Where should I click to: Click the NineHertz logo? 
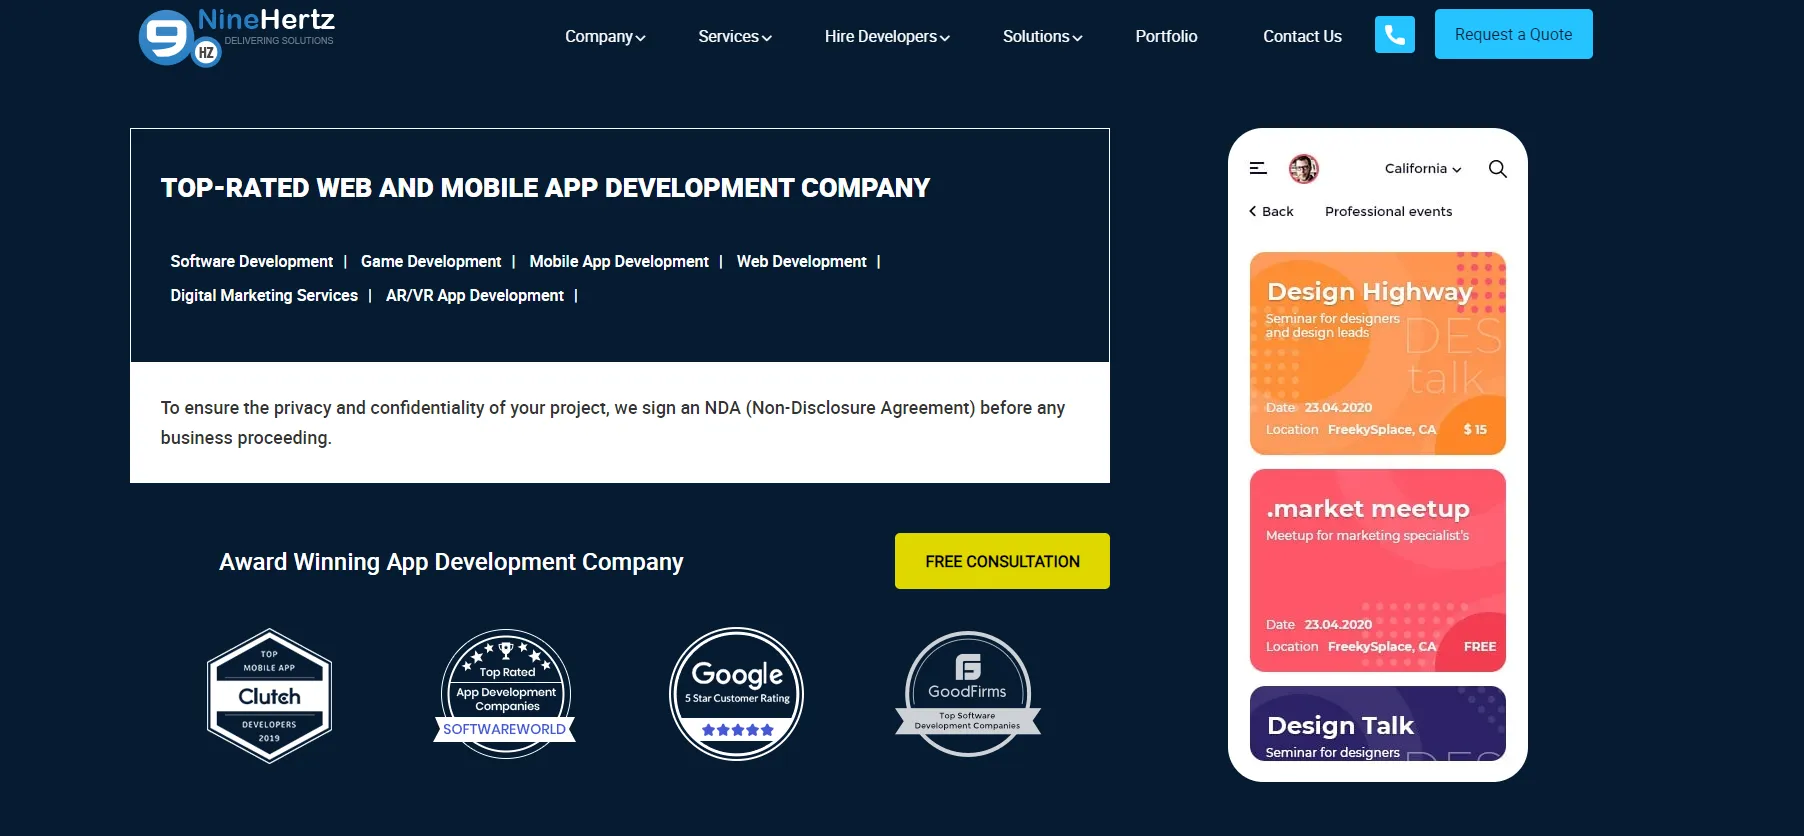coord(237,36)
